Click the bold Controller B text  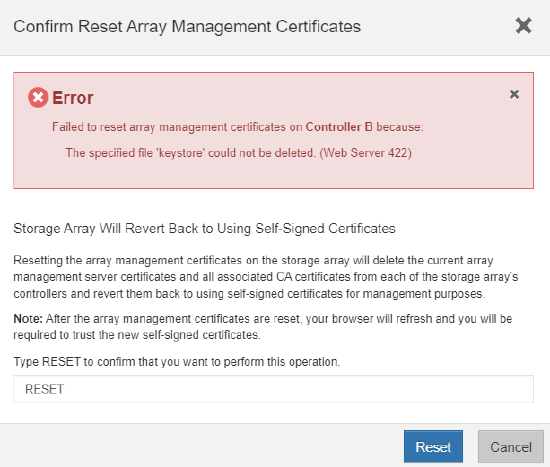click(x=339, y=127)
